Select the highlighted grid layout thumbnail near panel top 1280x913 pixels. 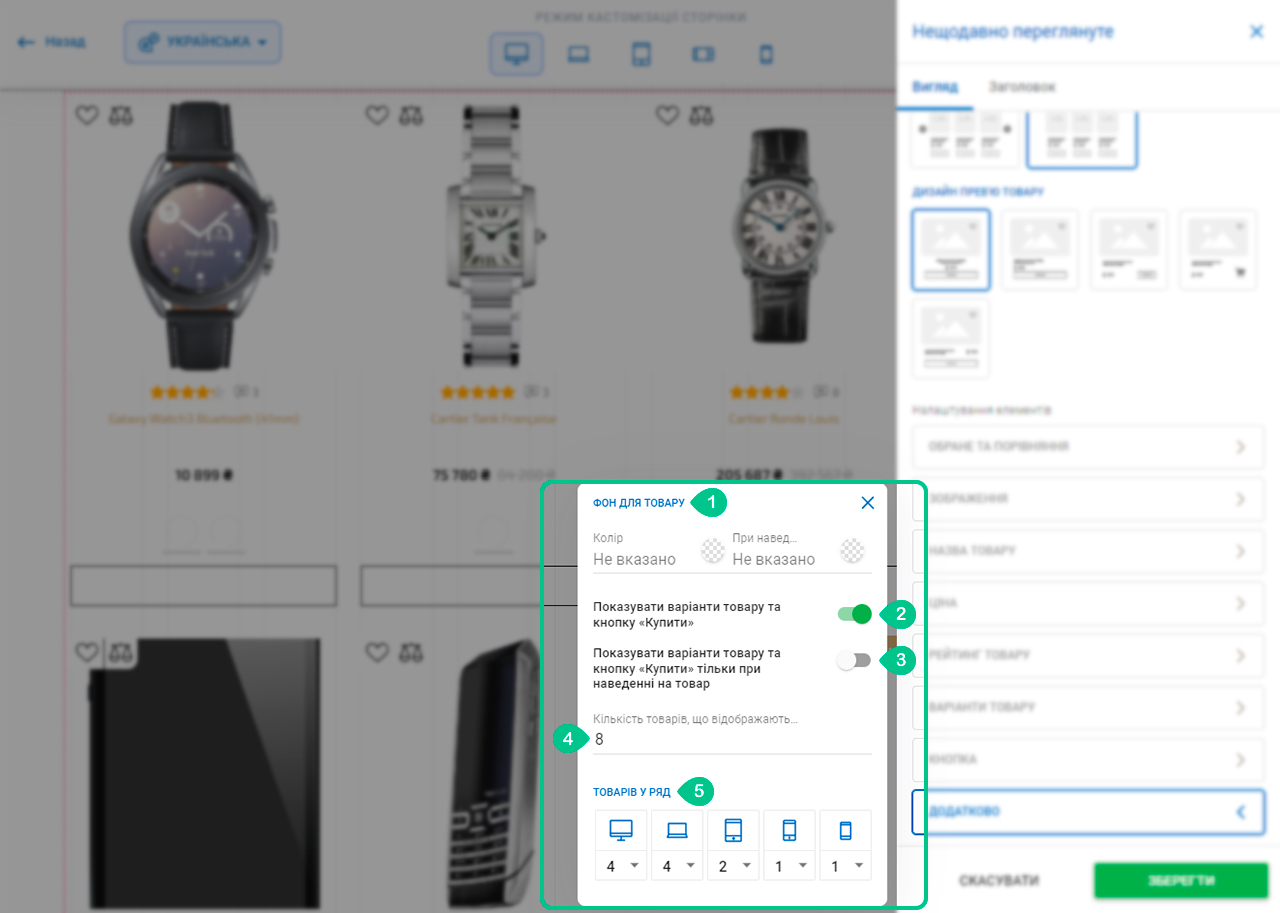(x=1083, y=139)
